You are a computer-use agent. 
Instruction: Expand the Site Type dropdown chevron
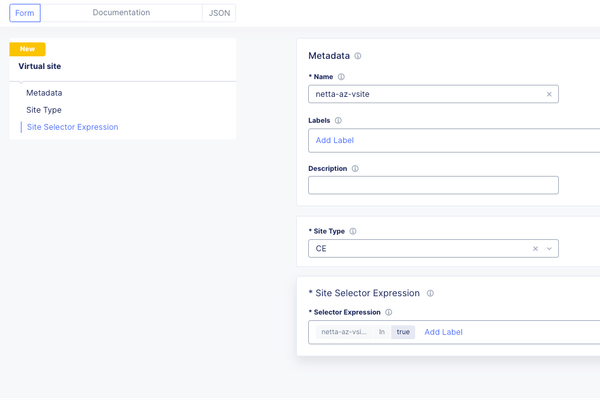(549, 249)
